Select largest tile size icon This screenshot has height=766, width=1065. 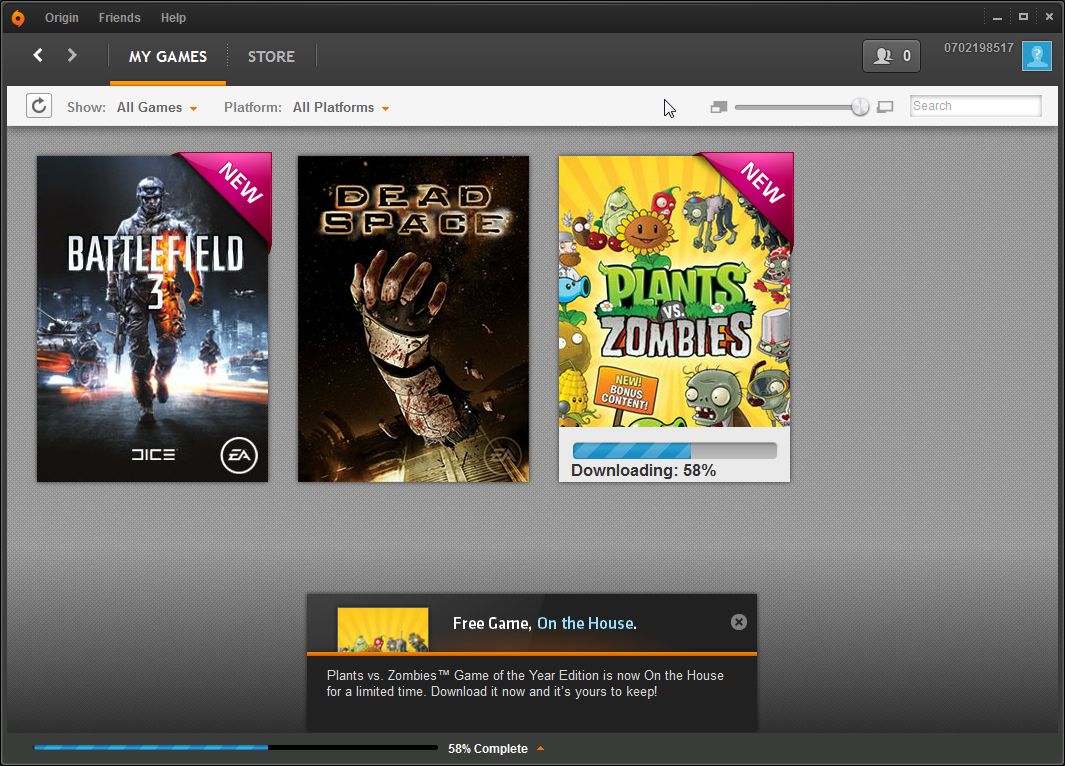click(885, 107)
